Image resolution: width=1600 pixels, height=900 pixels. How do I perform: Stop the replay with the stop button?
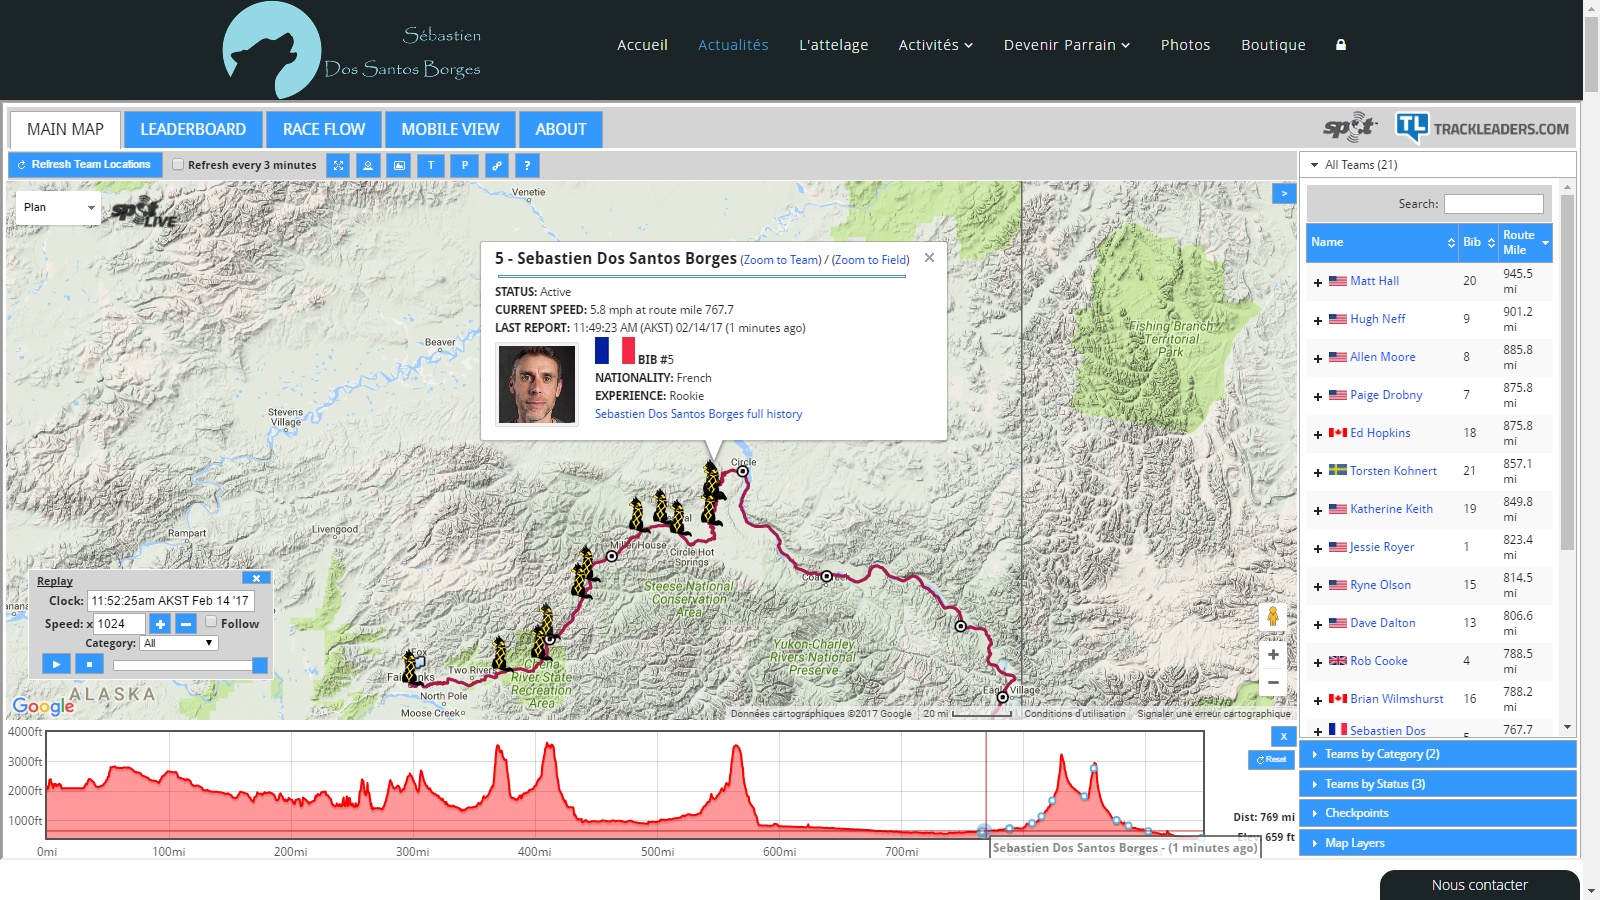point(89,663)
